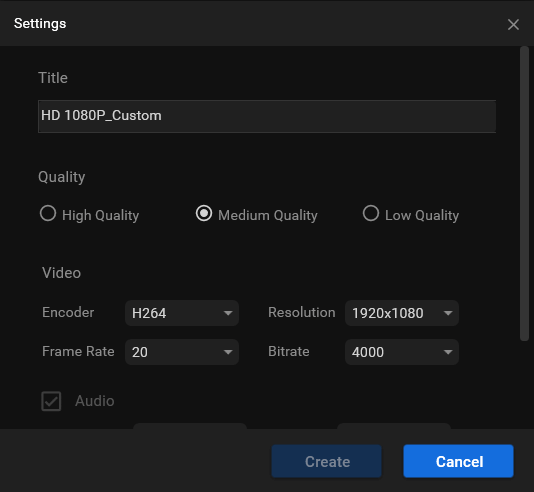
Task: Open the bitrate dropdown showing 4000
Action: pos(402,352)
